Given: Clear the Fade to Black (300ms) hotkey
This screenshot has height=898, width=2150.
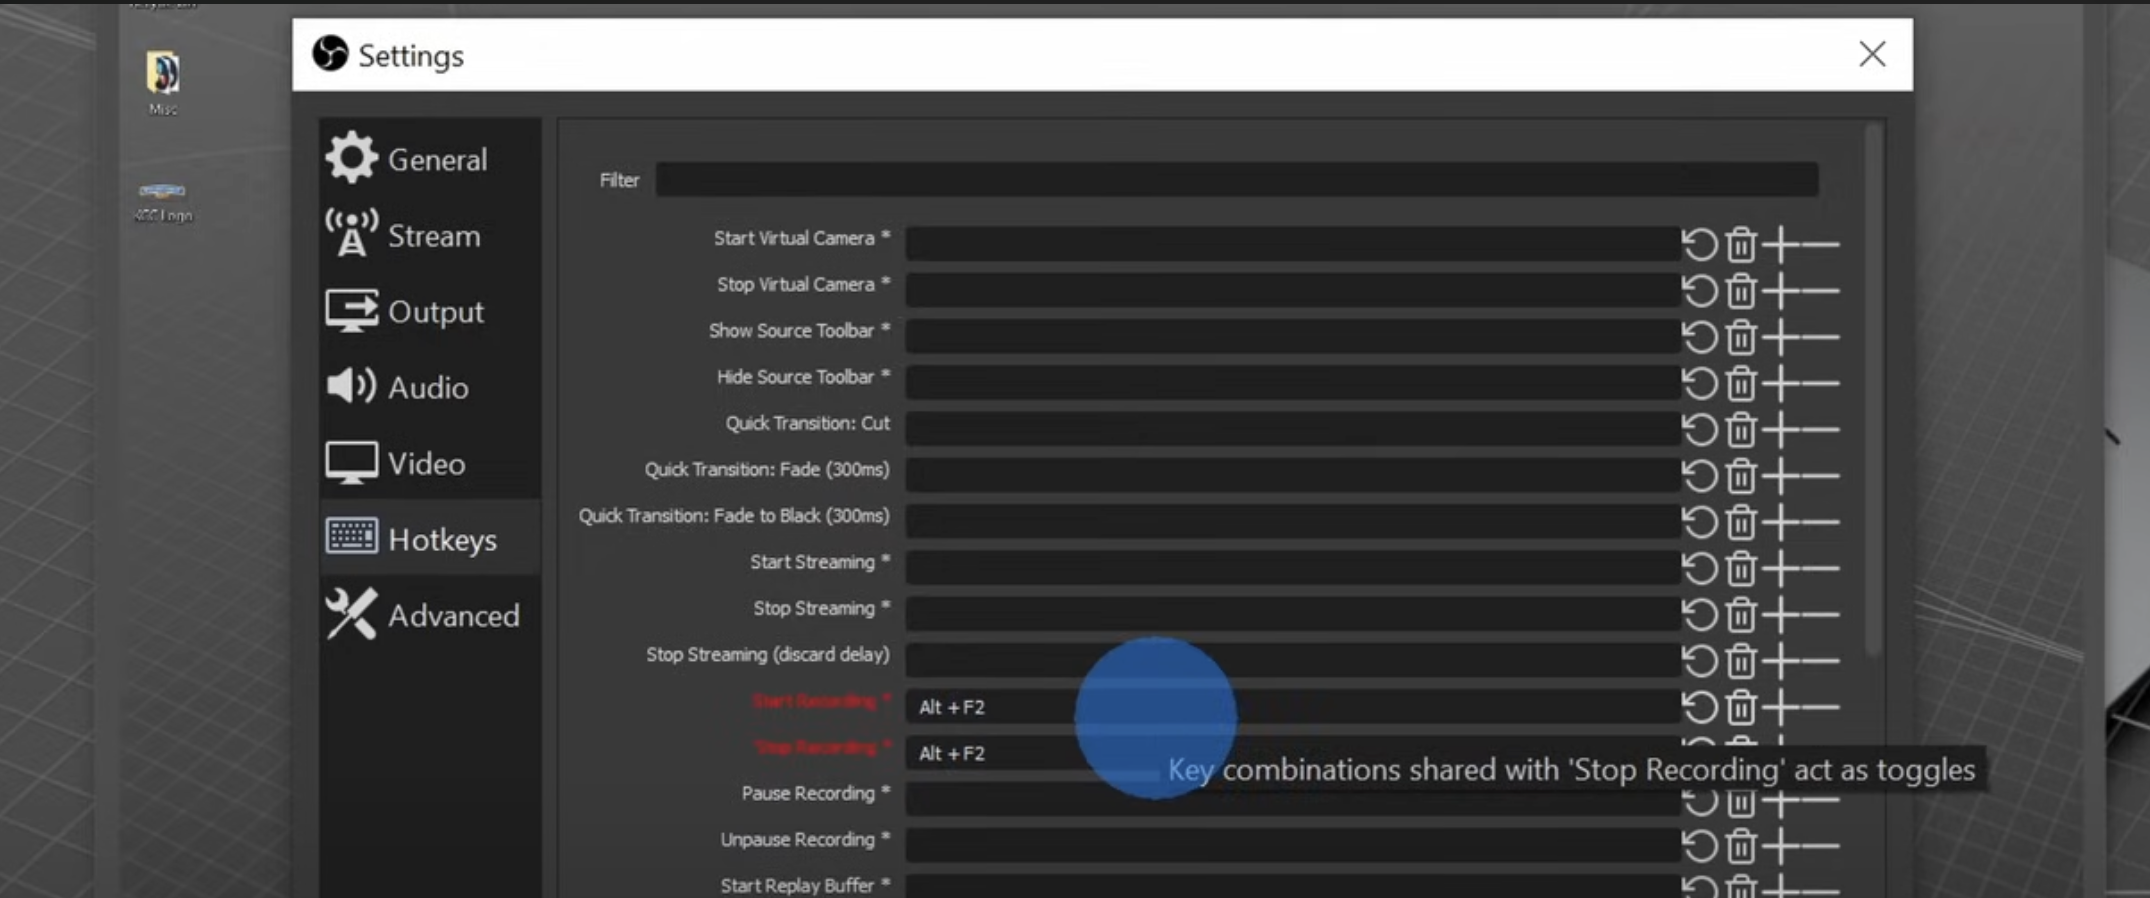Looking at the screenshot, I should point(1741,522).
